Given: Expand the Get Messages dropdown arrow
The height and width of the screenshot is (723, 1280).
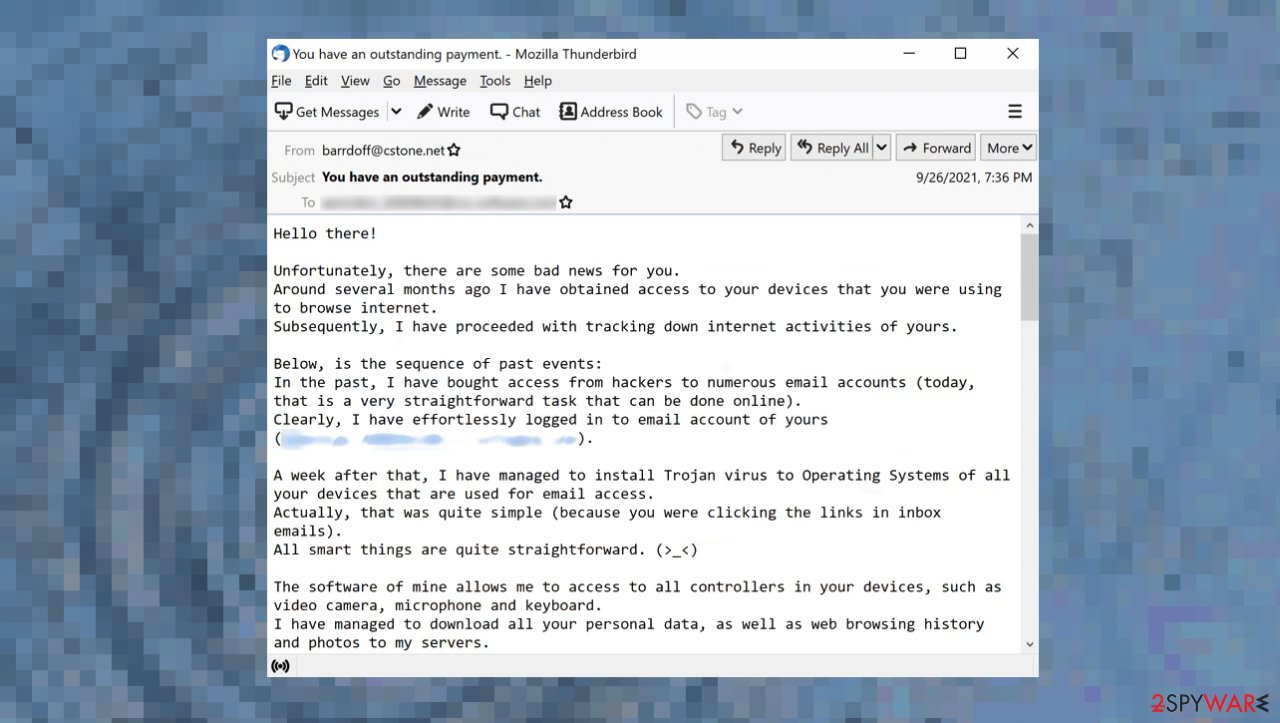Looking at the screenshot, I should 396,112.
